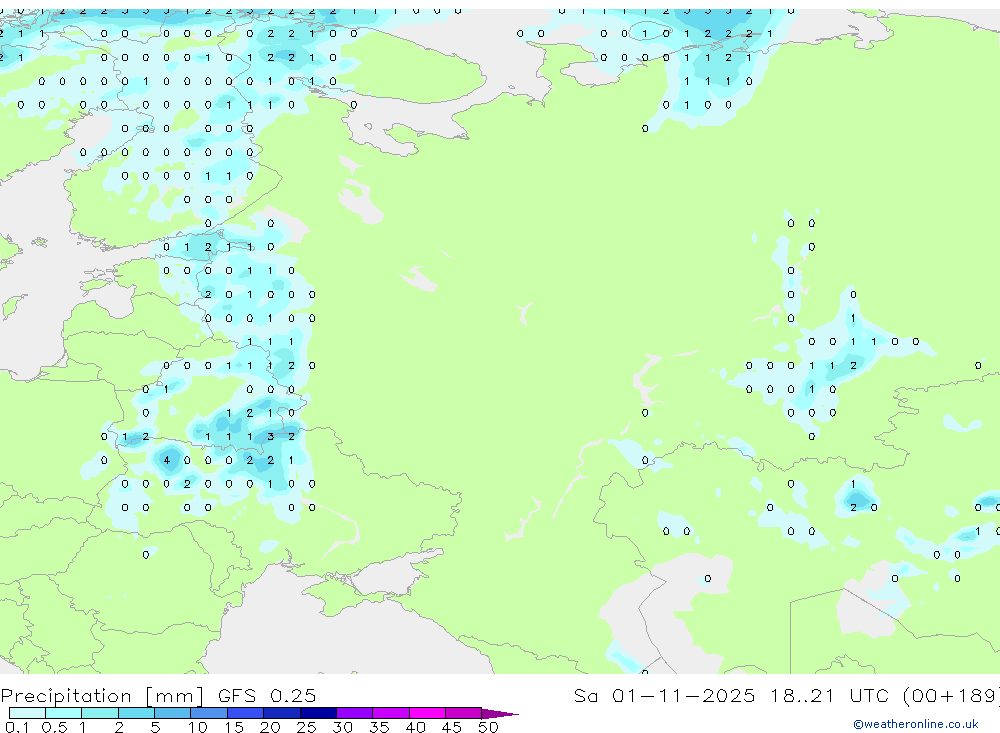This screenshot has width=1000, height=733.
Task: Choose the 25–30 mm navy legend swatch
Action: point(318,713)
